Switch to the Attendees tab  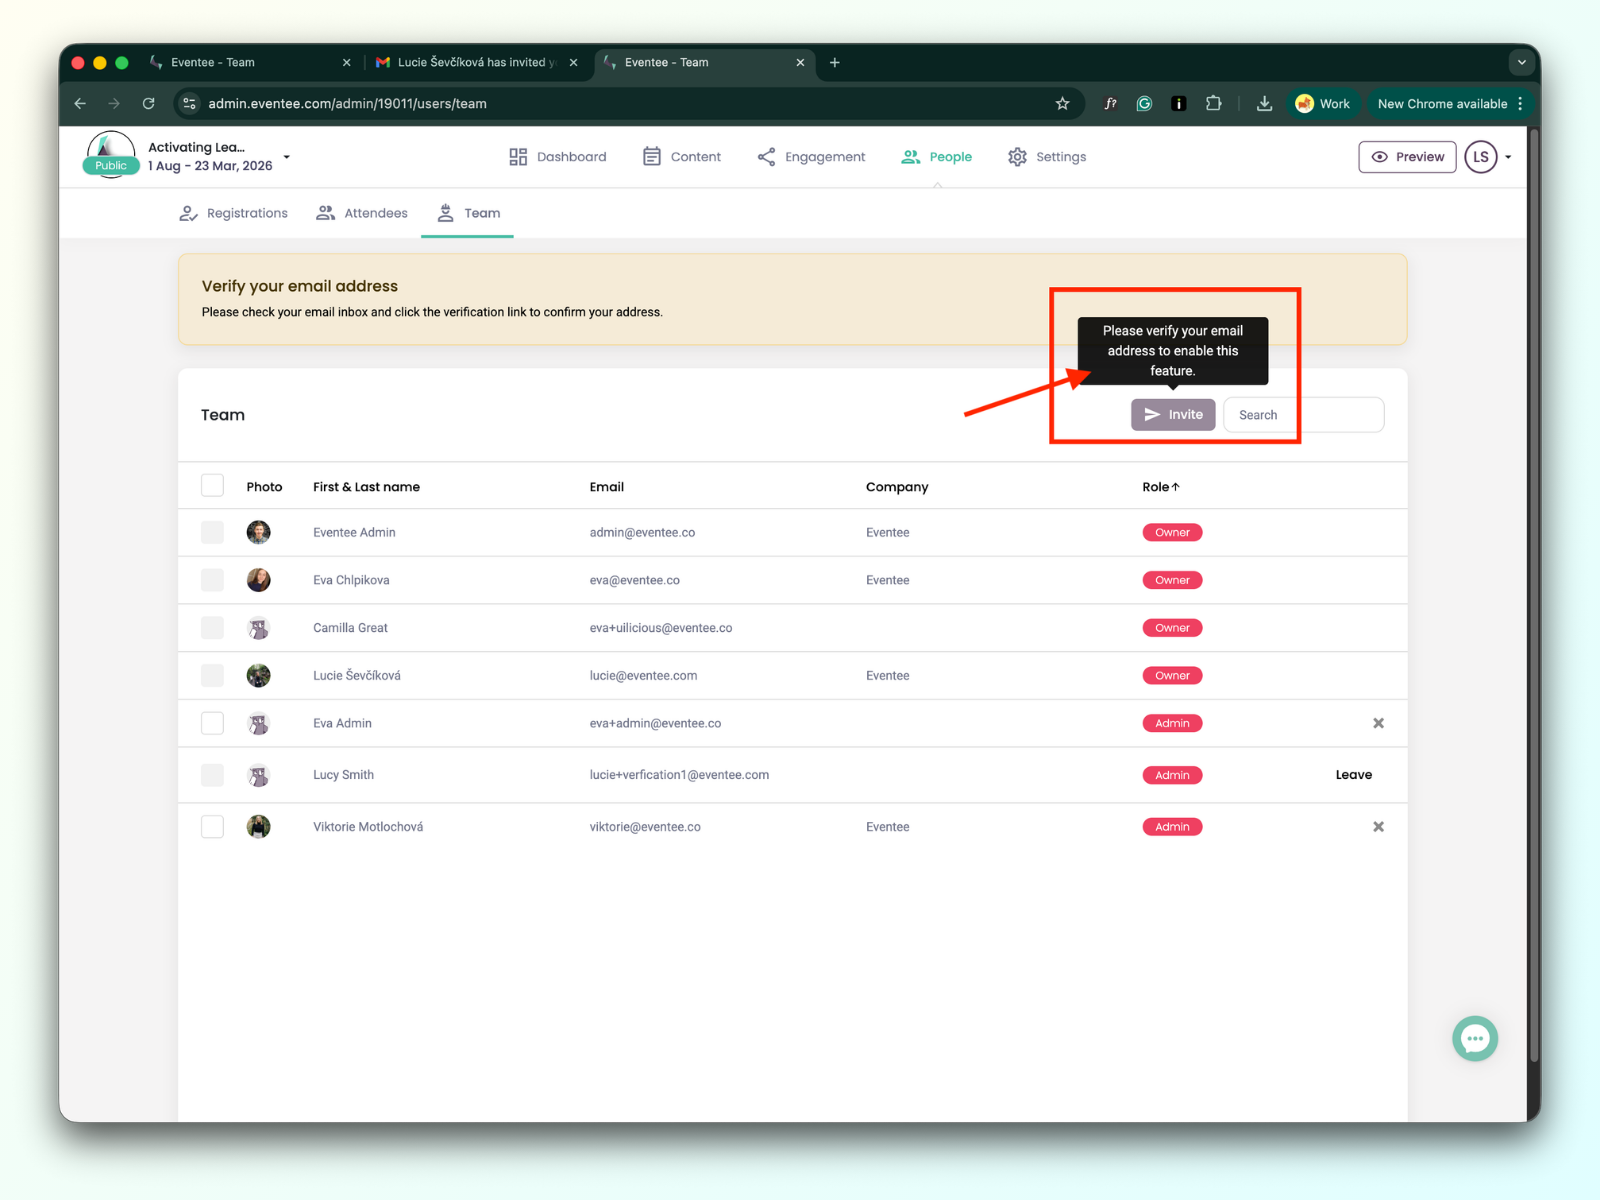(362, 213)
